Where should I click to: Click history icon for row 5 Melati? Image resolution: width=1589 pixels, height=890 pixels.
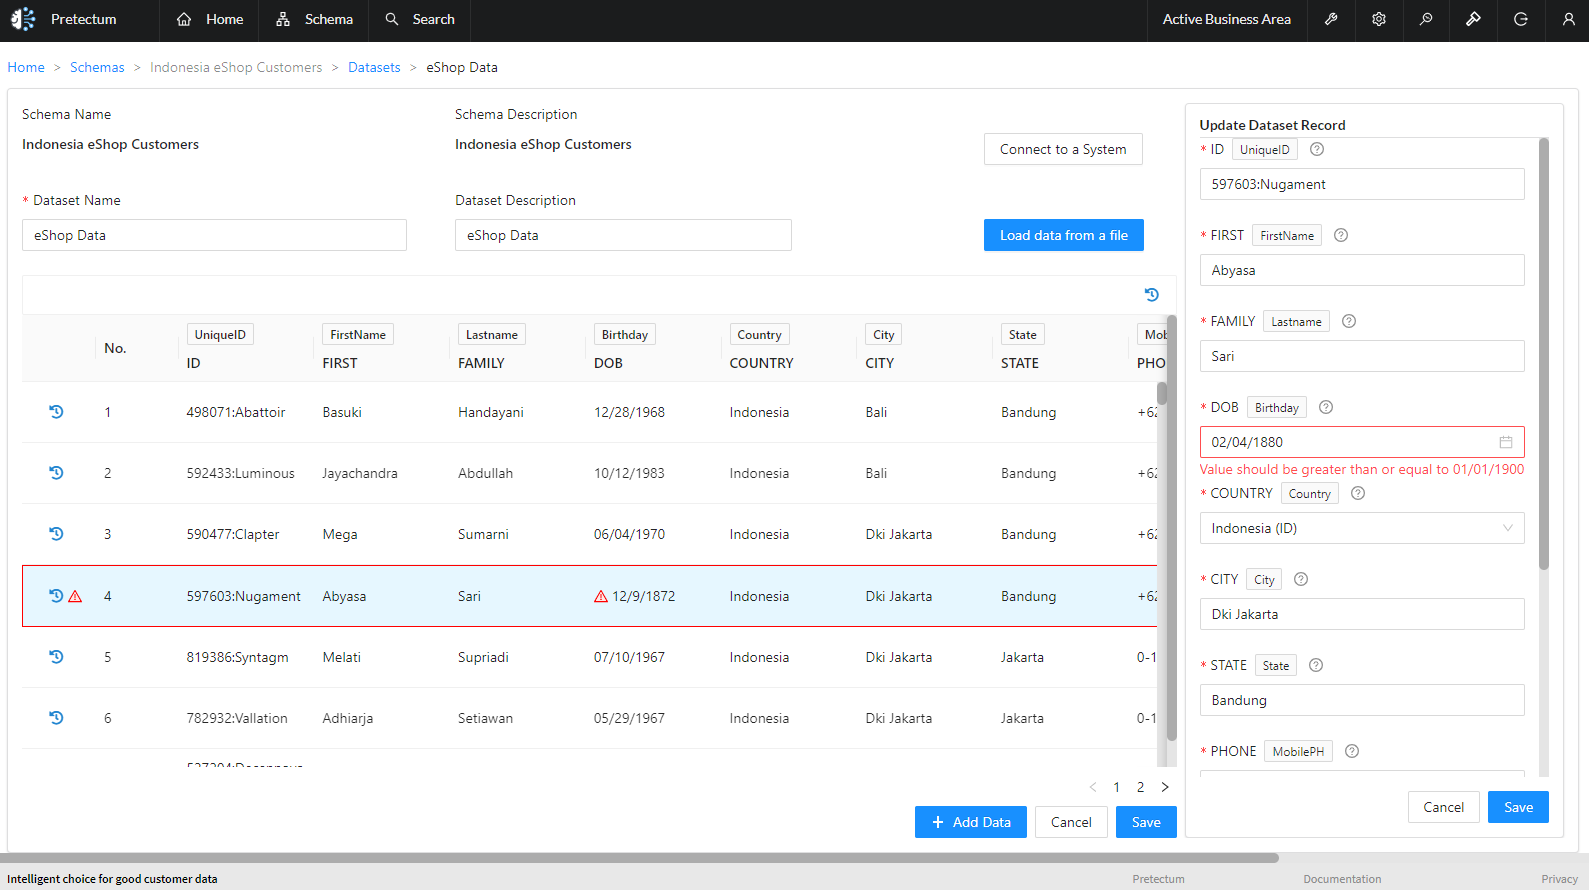pos(56,657)
